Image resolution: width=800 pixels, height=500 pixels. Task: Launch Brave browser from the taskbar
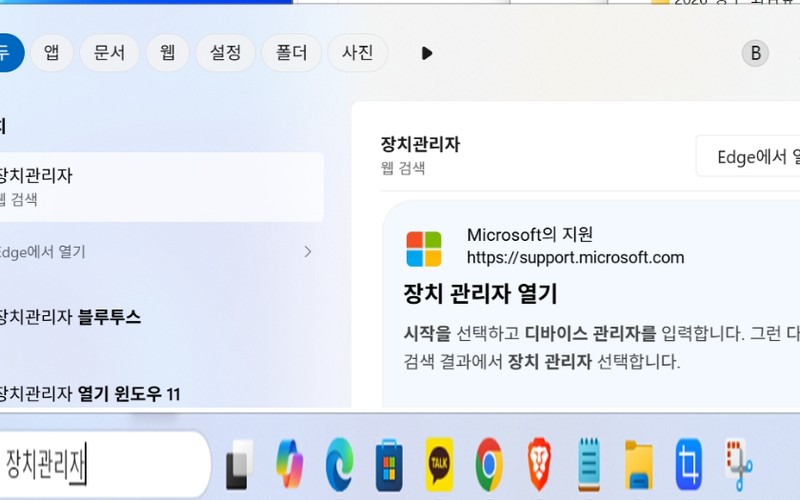coord(539,465)
